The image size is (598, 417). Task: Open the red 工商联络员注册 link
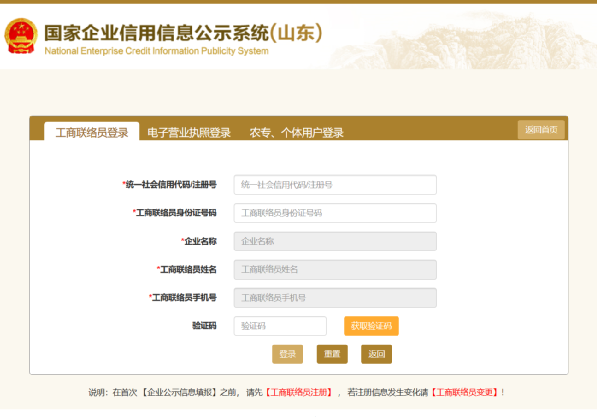pyautogui.click(x=299, y=392)
